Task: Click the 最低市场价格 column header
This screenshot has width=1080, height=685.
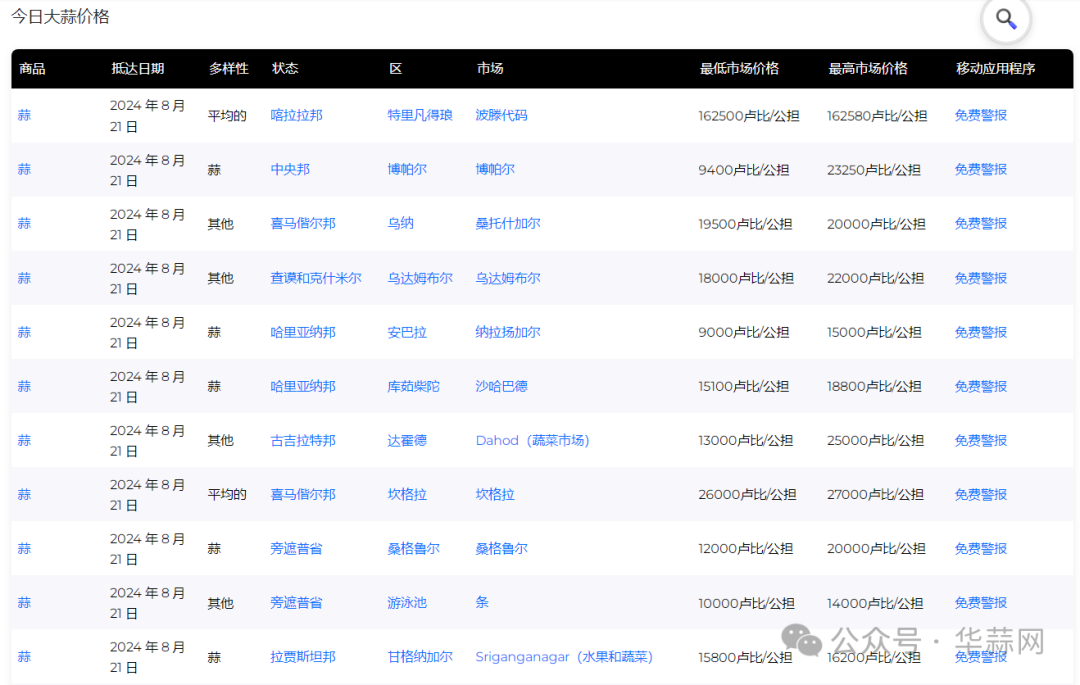Action: tap(739, 69)
